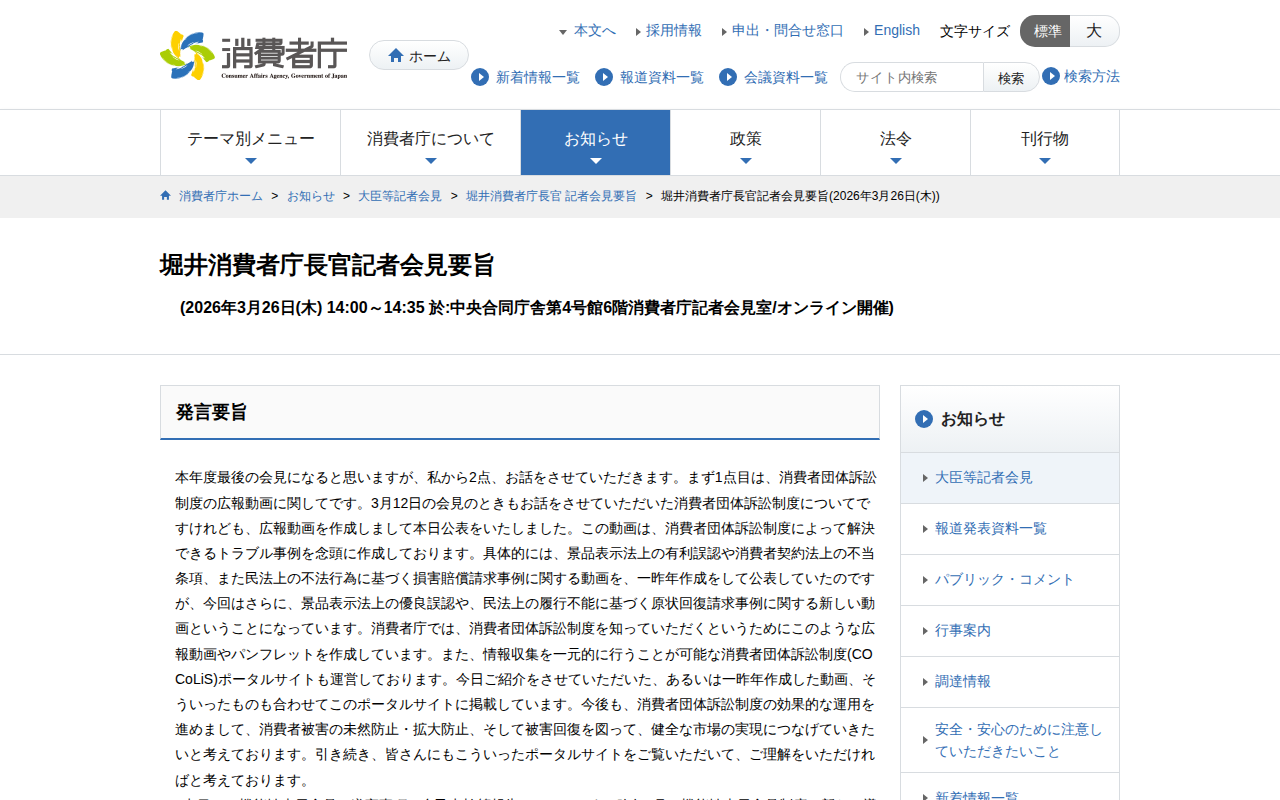1280x800 pixels.
Task: Click the arrow icon beside 会議資料一覧
Action: click(x=728, y=77)
